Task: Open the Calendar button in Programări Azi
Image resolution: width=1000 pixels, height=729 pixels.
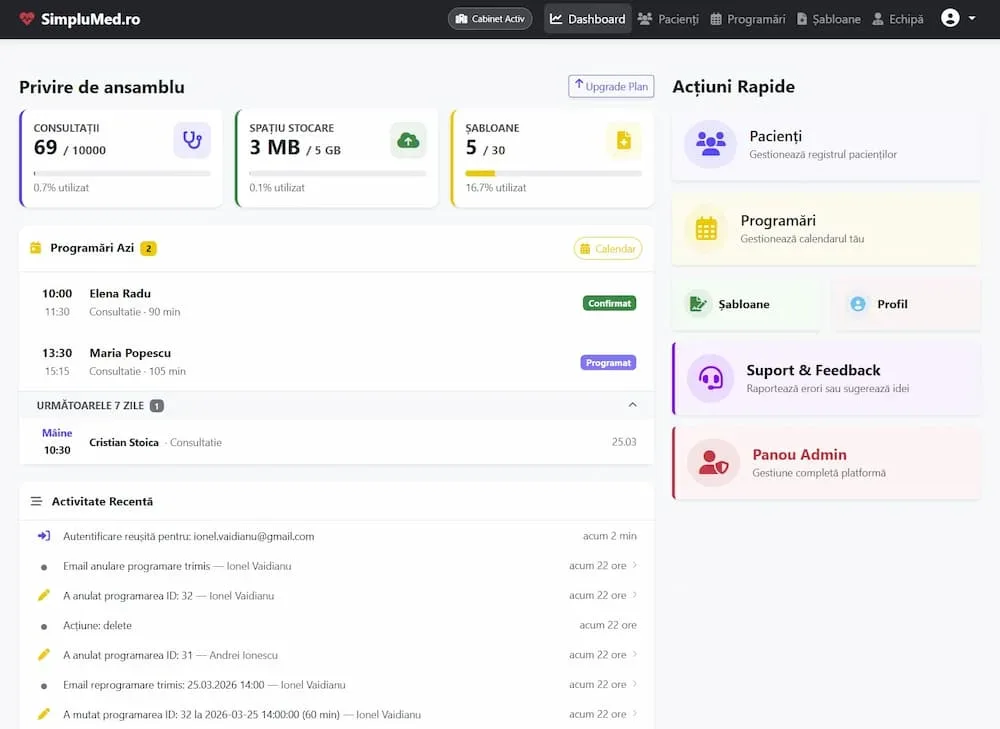Action: [x=608, y=248]
